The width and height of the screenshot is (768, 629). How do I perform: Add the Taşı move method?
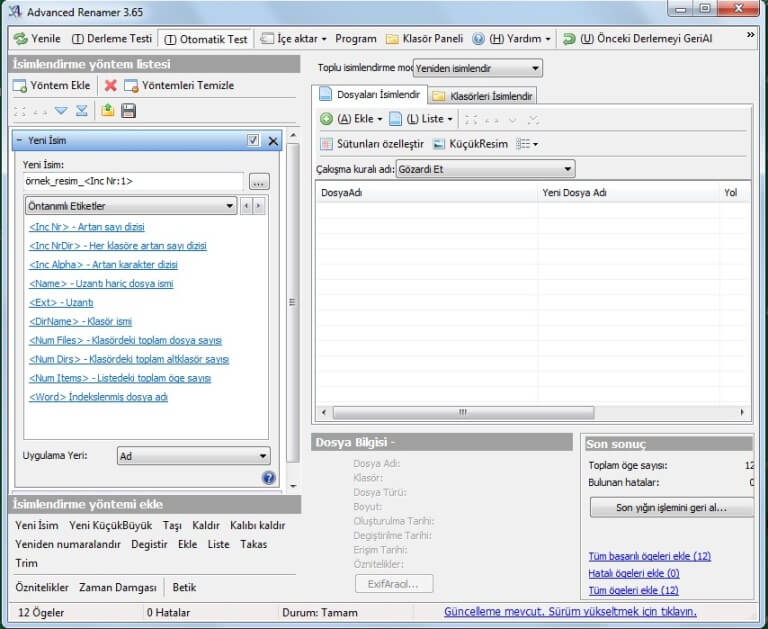coord(172,526)
